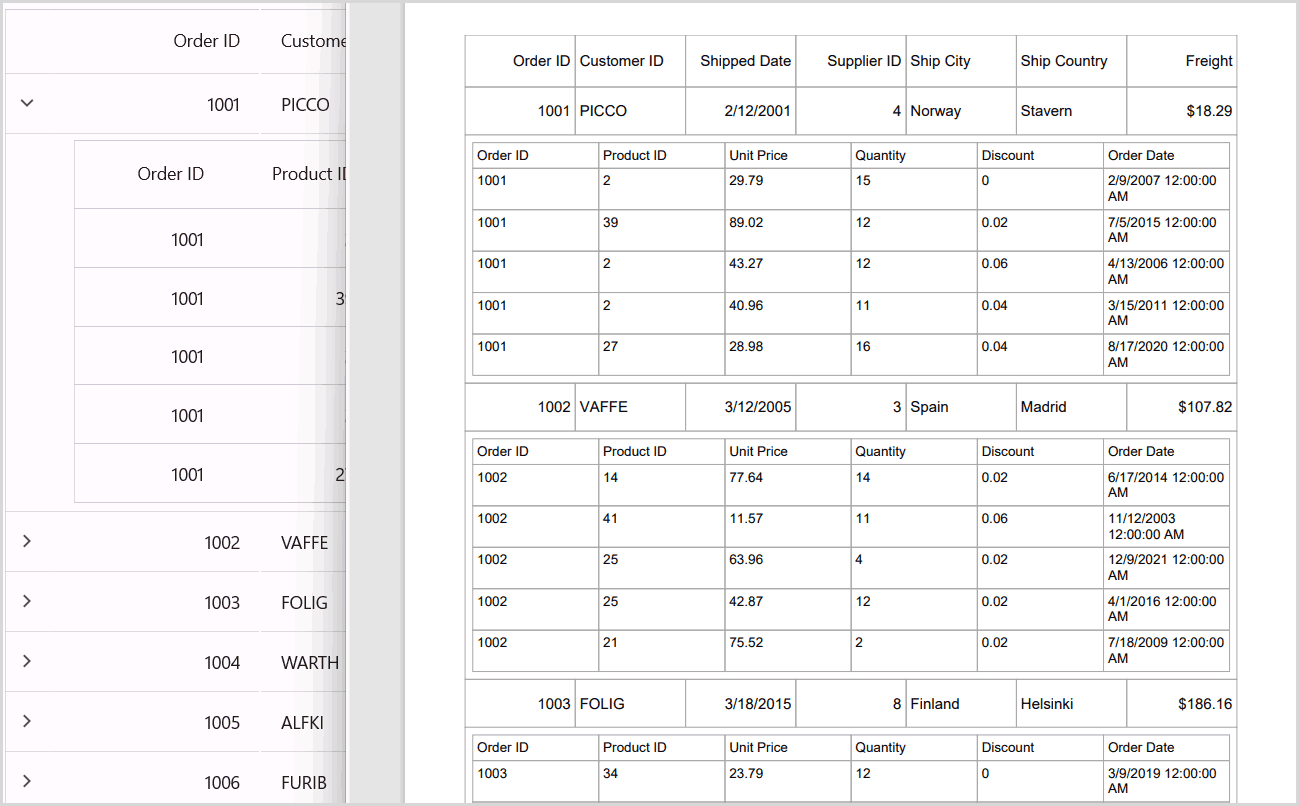
Task: Expand the row for order 1004 WARTH
Action: [x=27, y=661]
